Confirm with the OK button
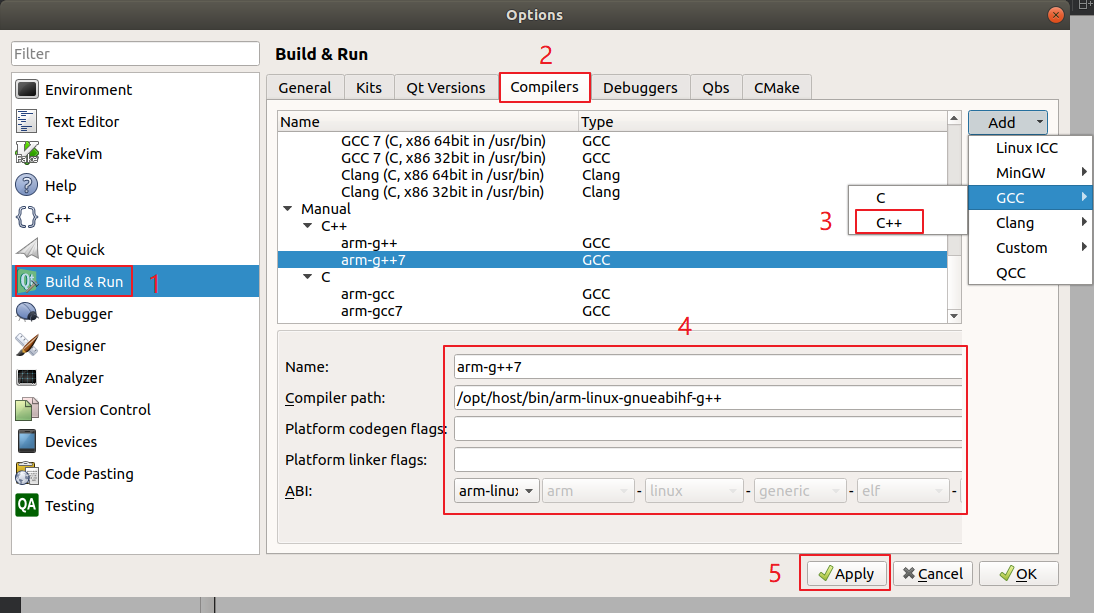This screenshot has width=1094, height=613. pyautogui.click(x=1019, y=574)
